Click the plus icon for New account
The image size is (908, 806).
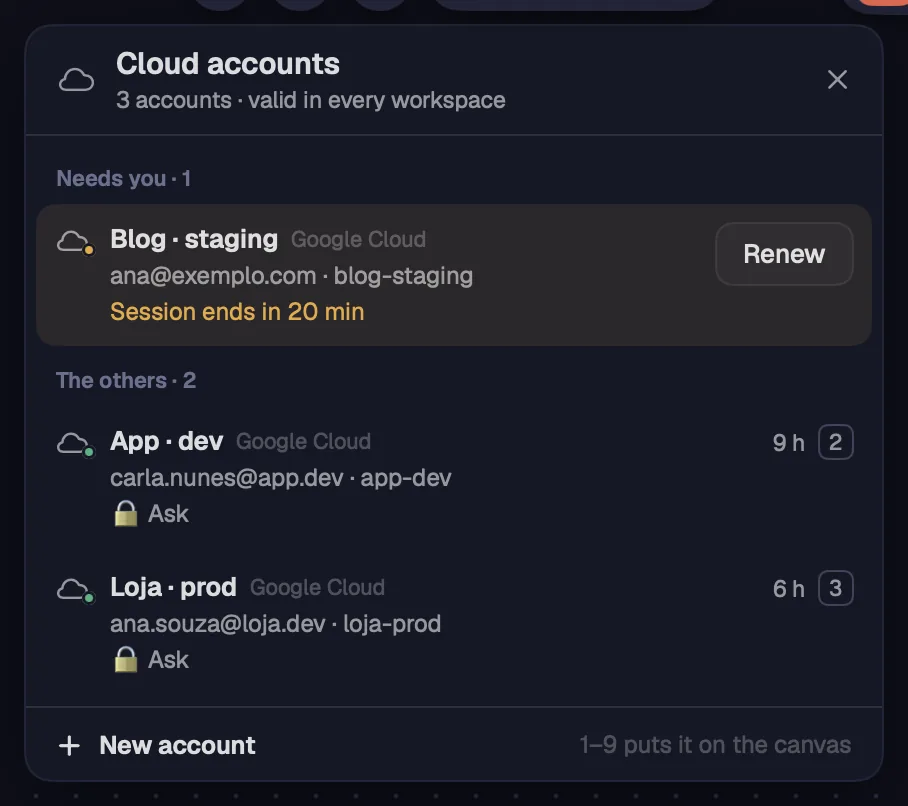[69, 745]
